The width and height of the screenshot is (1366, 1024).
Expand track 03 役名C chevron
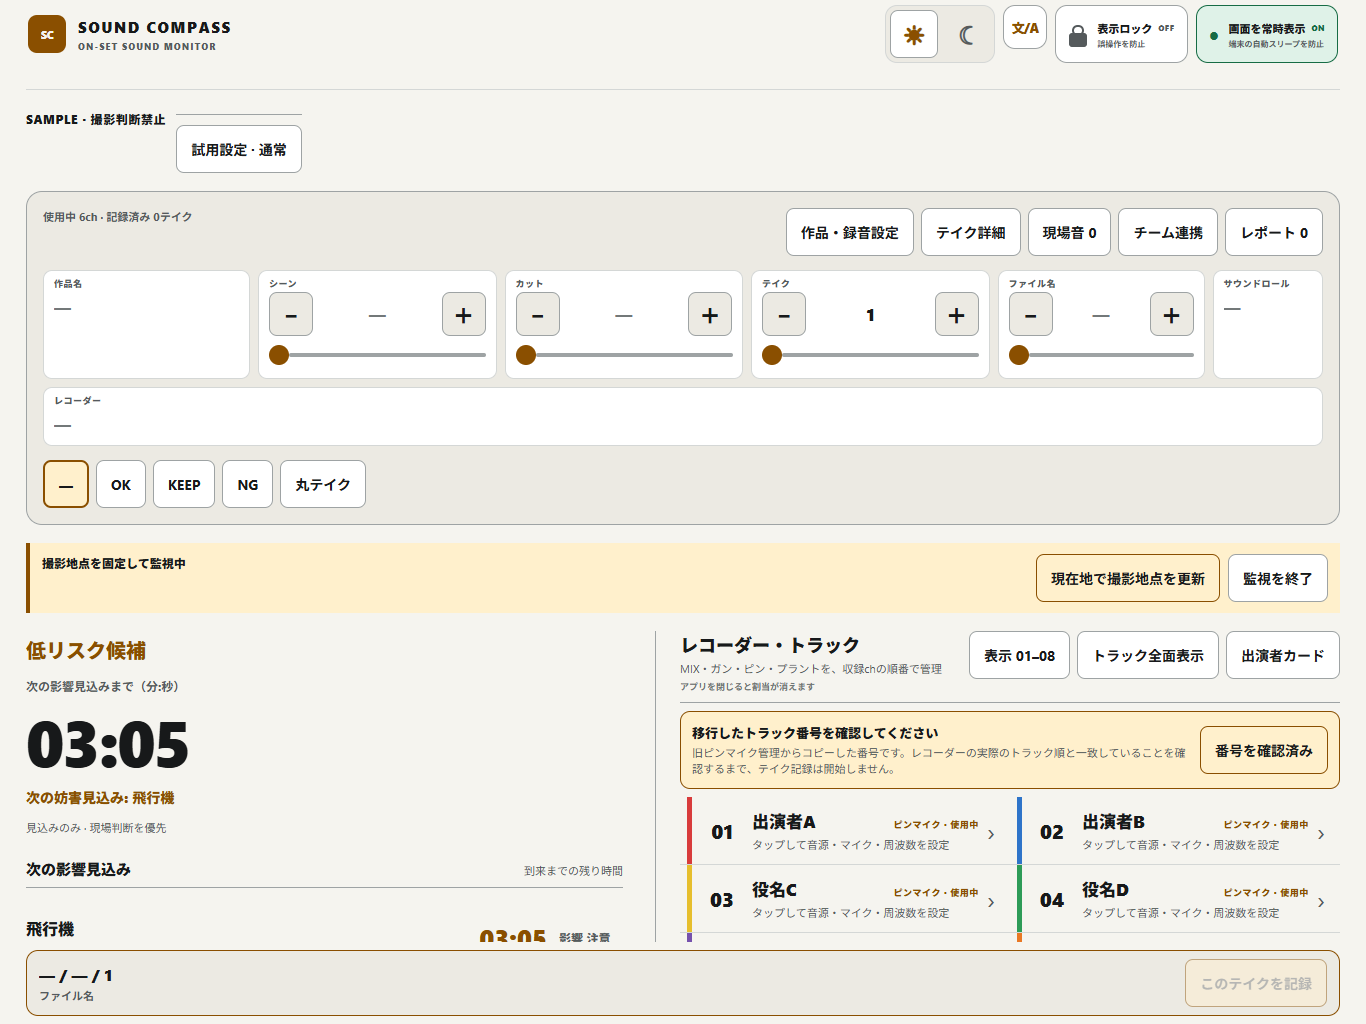coord(991,902)
